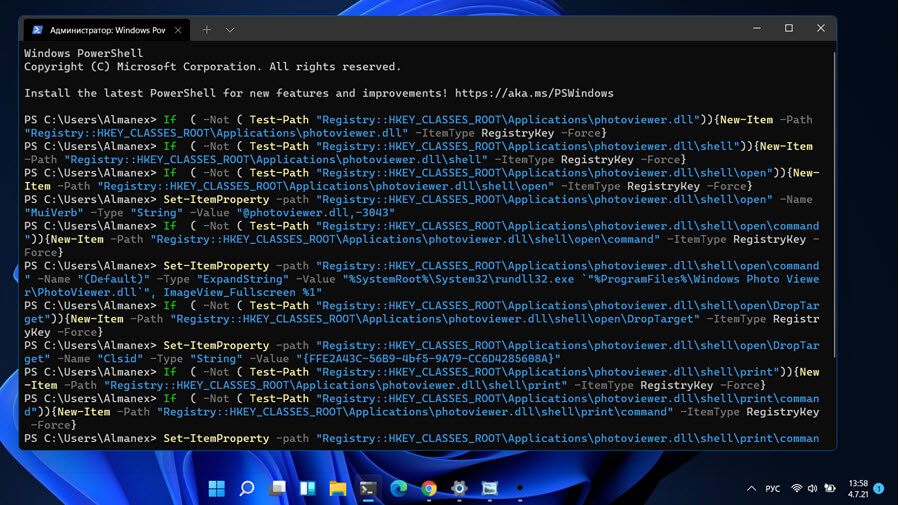Switch the РУС input language indicator
899x505 pixels.
point(773,489)
